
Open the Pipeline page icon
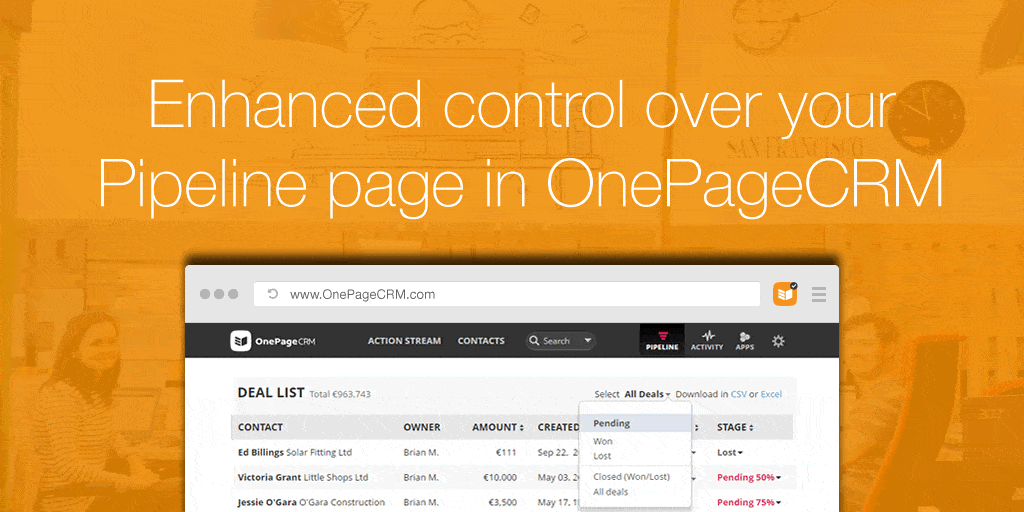[x=662, y=340]
